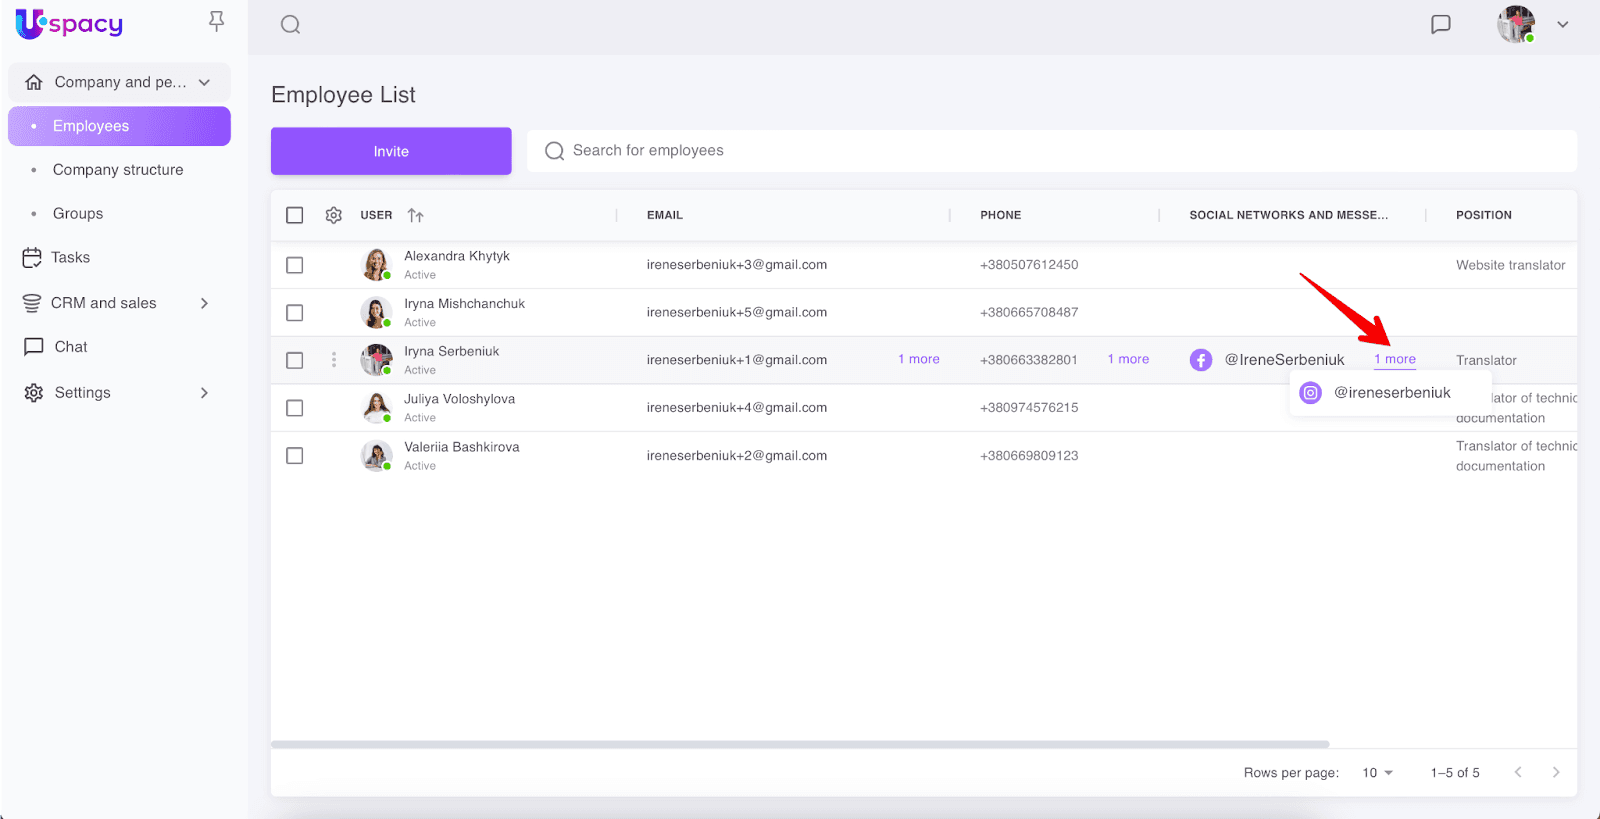This screenshot has width=1600, height=819.
Task: Open the rows per page dropdown
Action: 1377,773
